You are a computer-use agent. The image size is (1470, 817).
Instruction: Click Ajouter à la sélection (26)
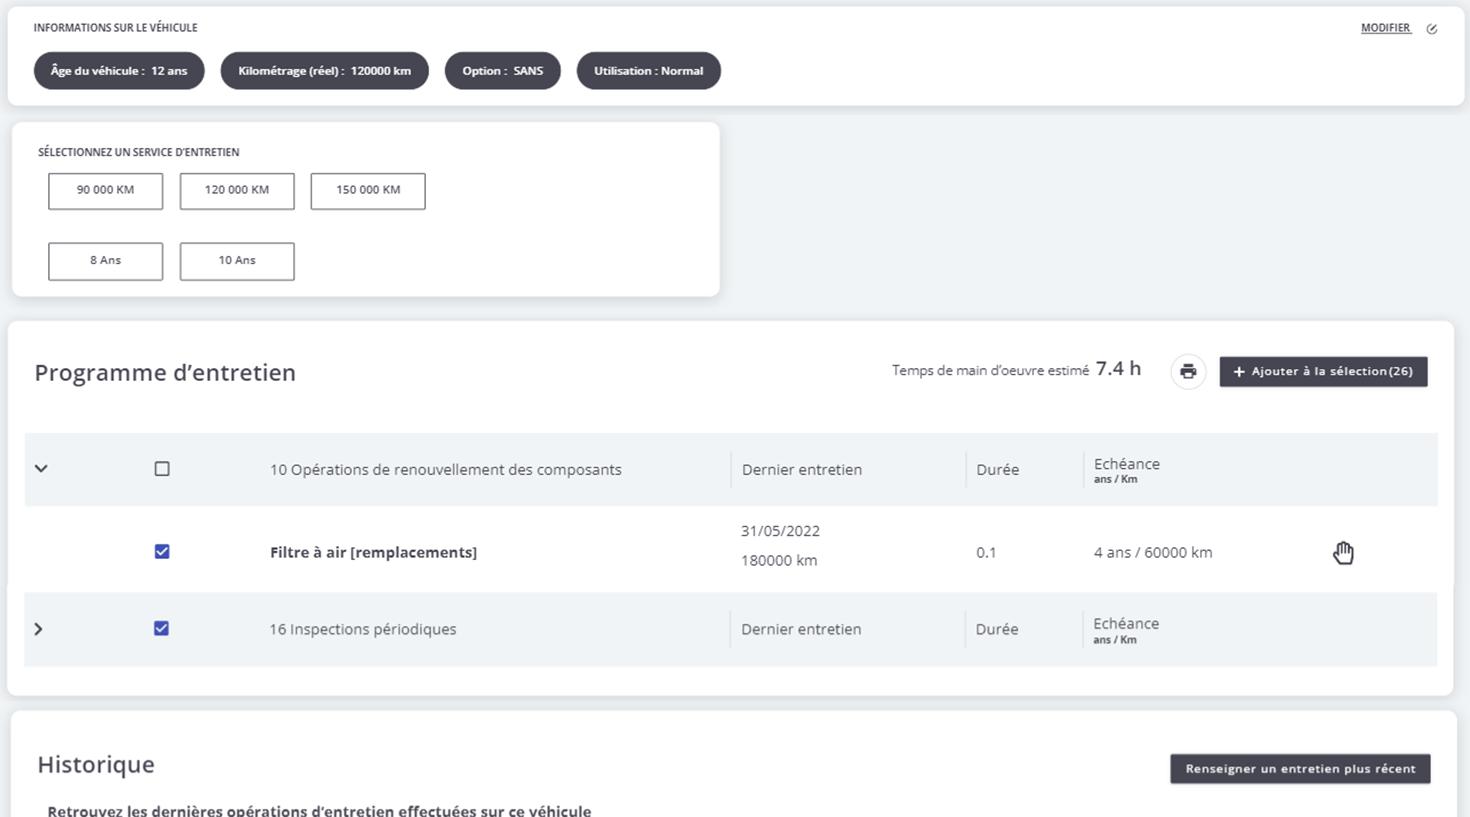click(x=1323, y=372)
